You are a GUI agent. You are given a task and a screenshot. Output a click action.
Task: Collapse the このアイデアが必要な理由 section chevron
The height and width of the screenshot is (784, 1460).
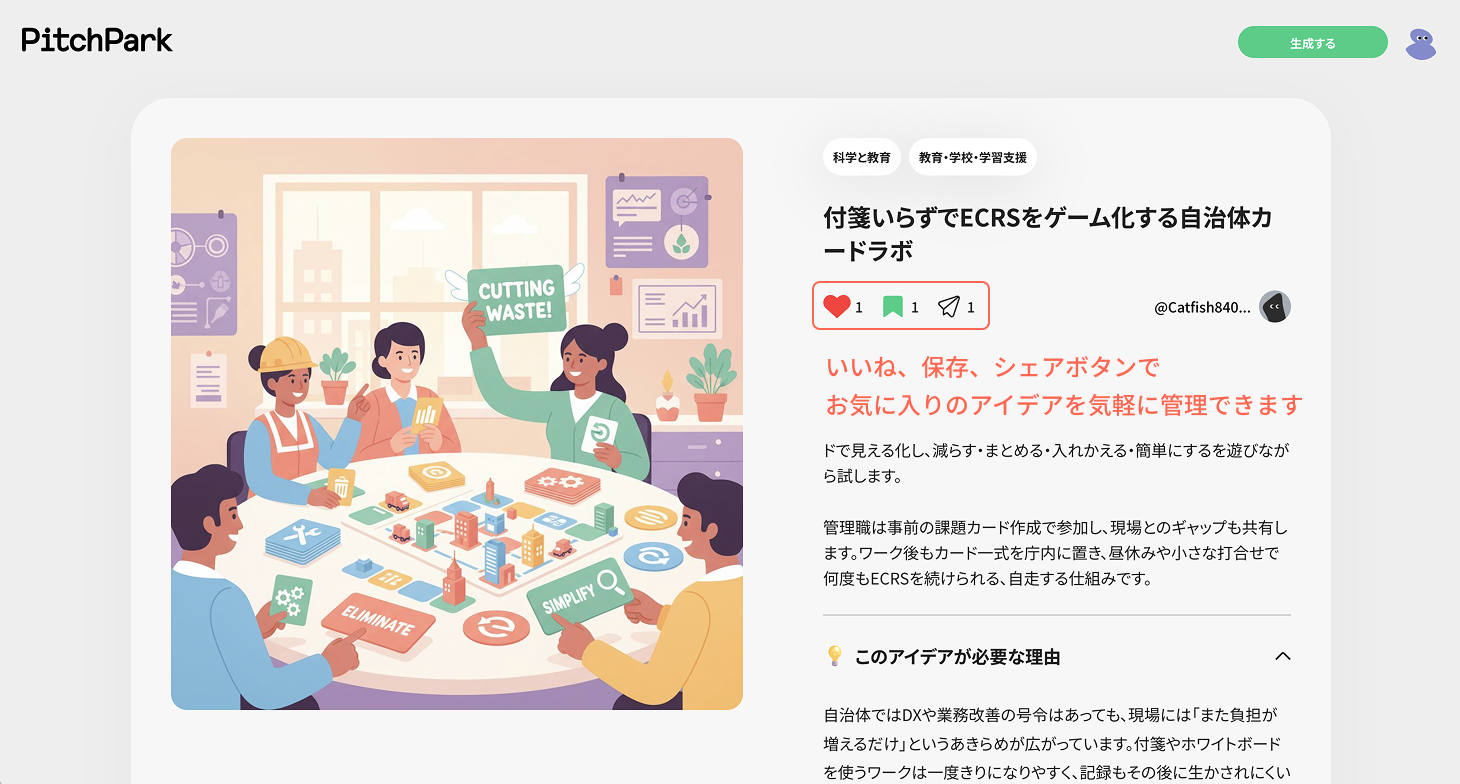(x=1283, y=657)
